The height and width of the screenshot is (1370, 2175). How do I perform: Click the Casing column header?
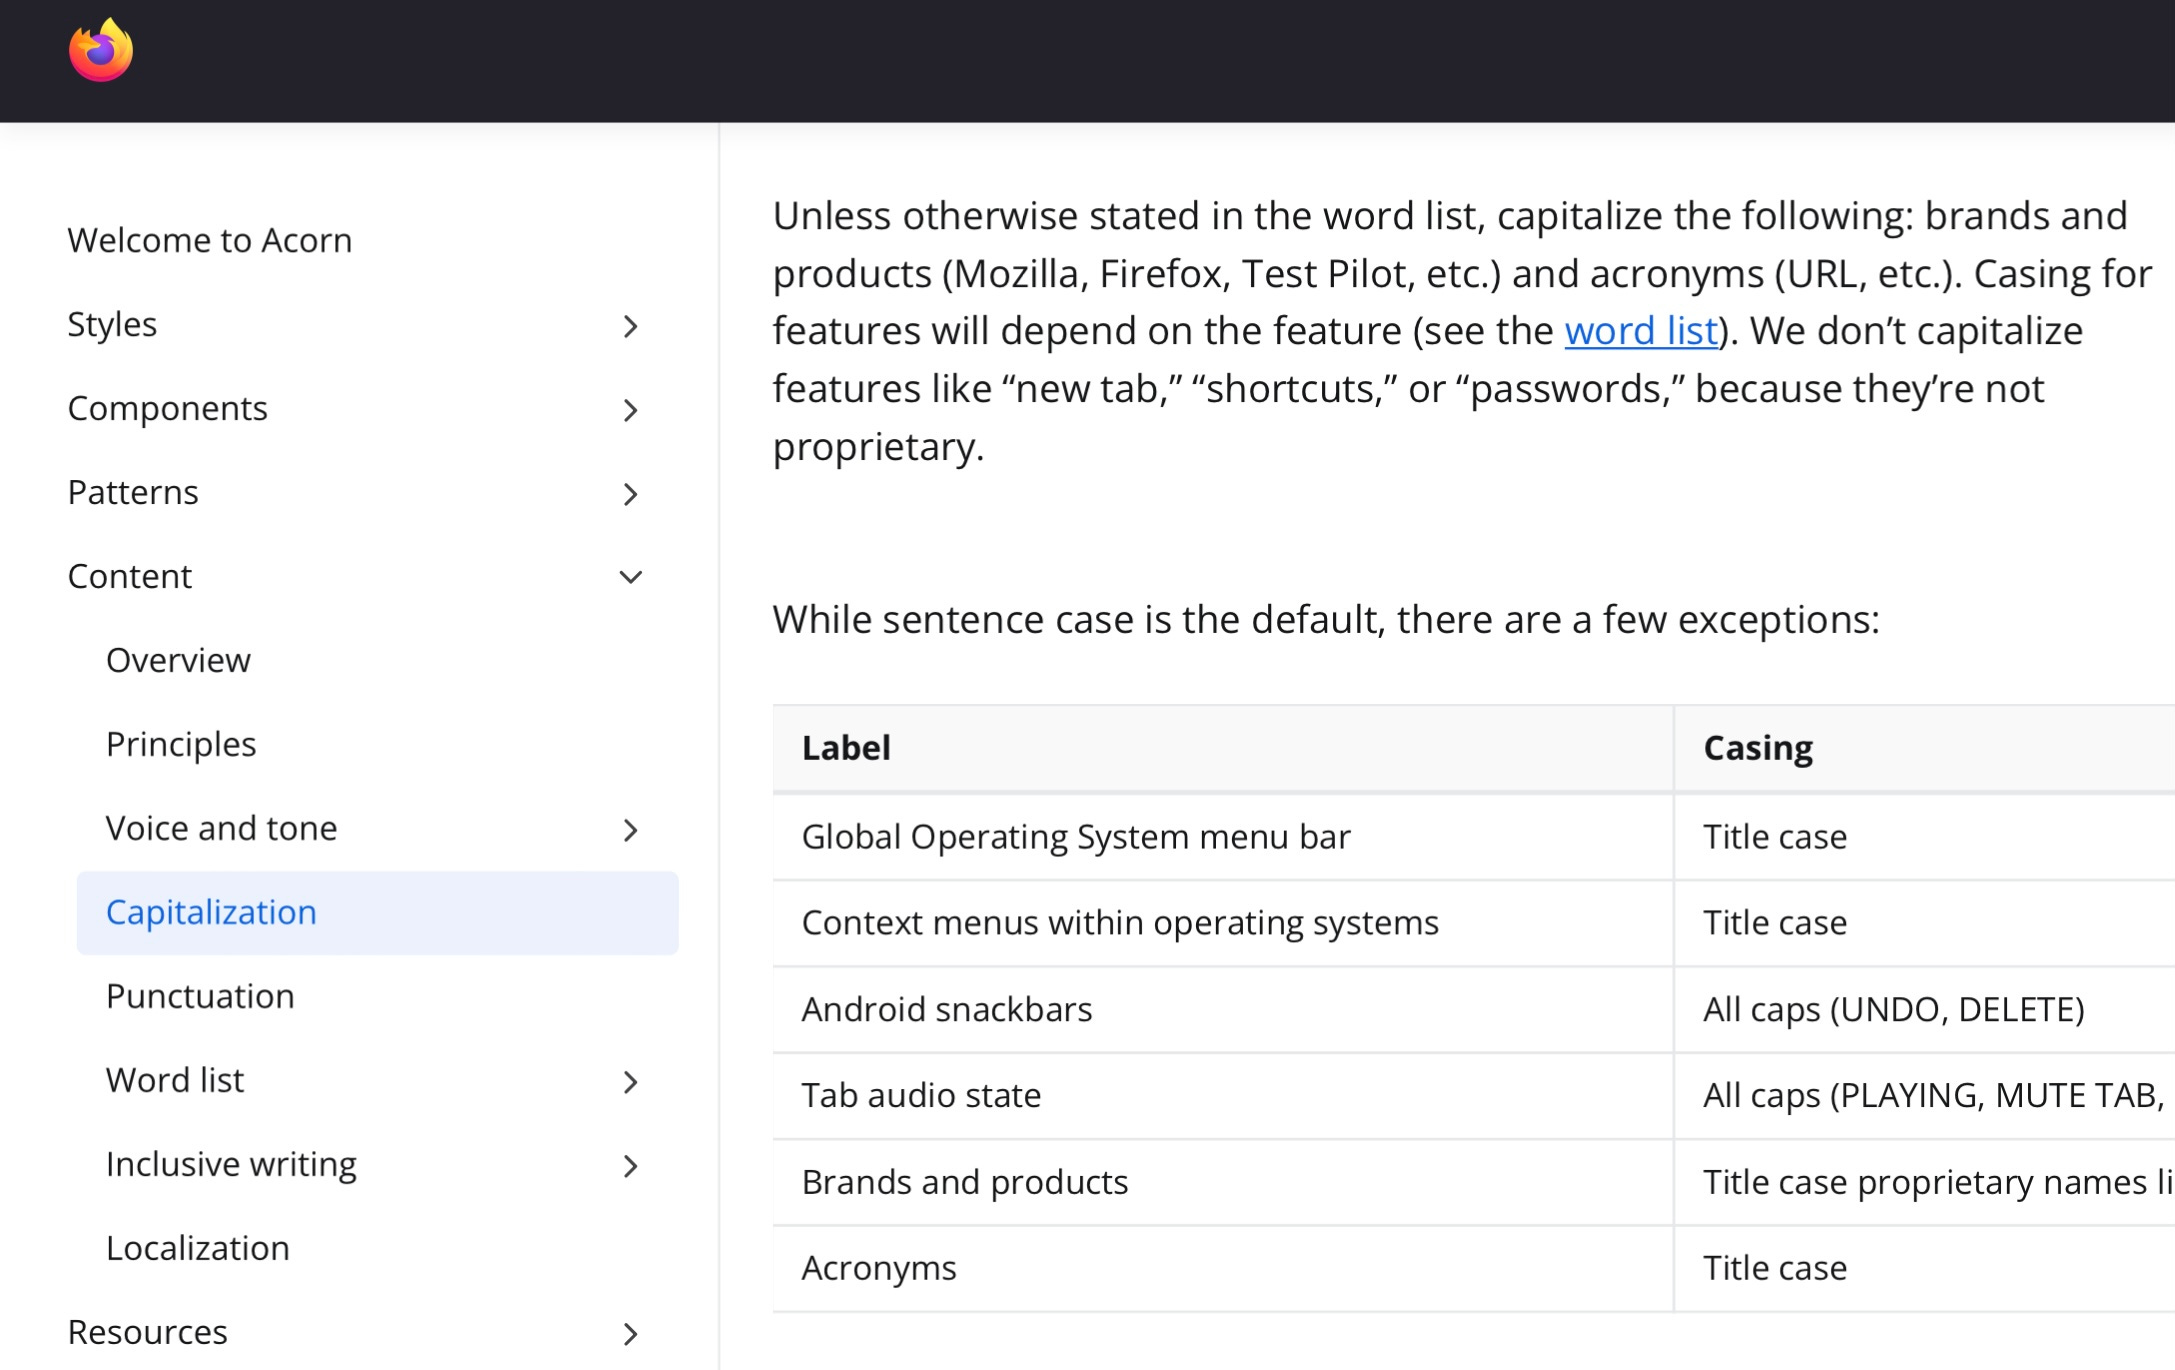pos(1925,748)
